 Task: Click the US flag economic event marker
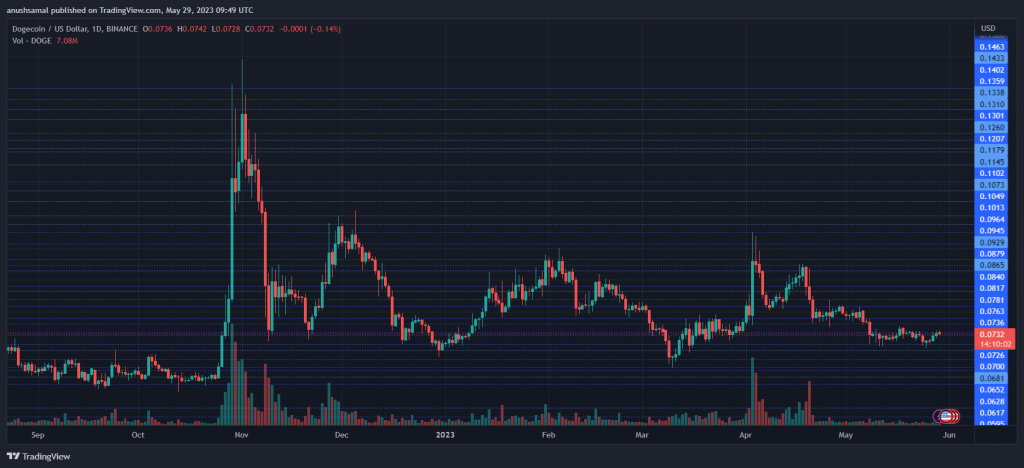point(946,415)
